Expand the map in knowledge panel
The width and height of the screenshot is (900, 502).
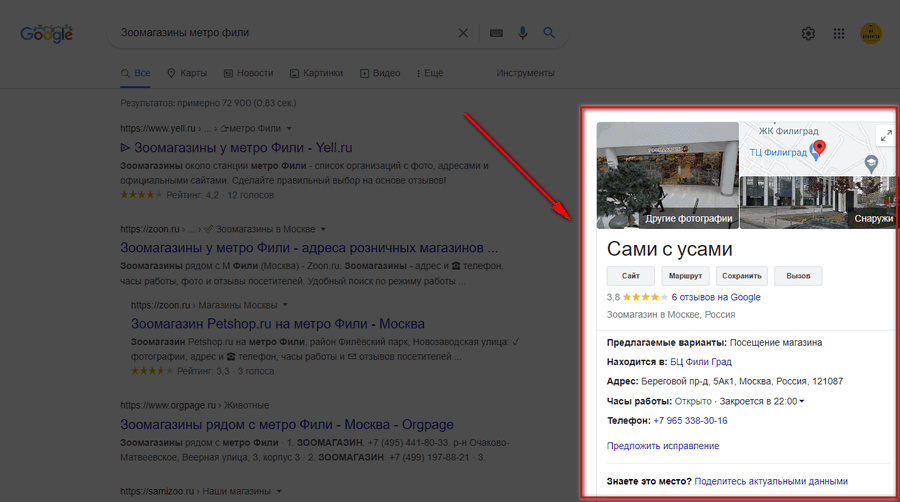885,136
